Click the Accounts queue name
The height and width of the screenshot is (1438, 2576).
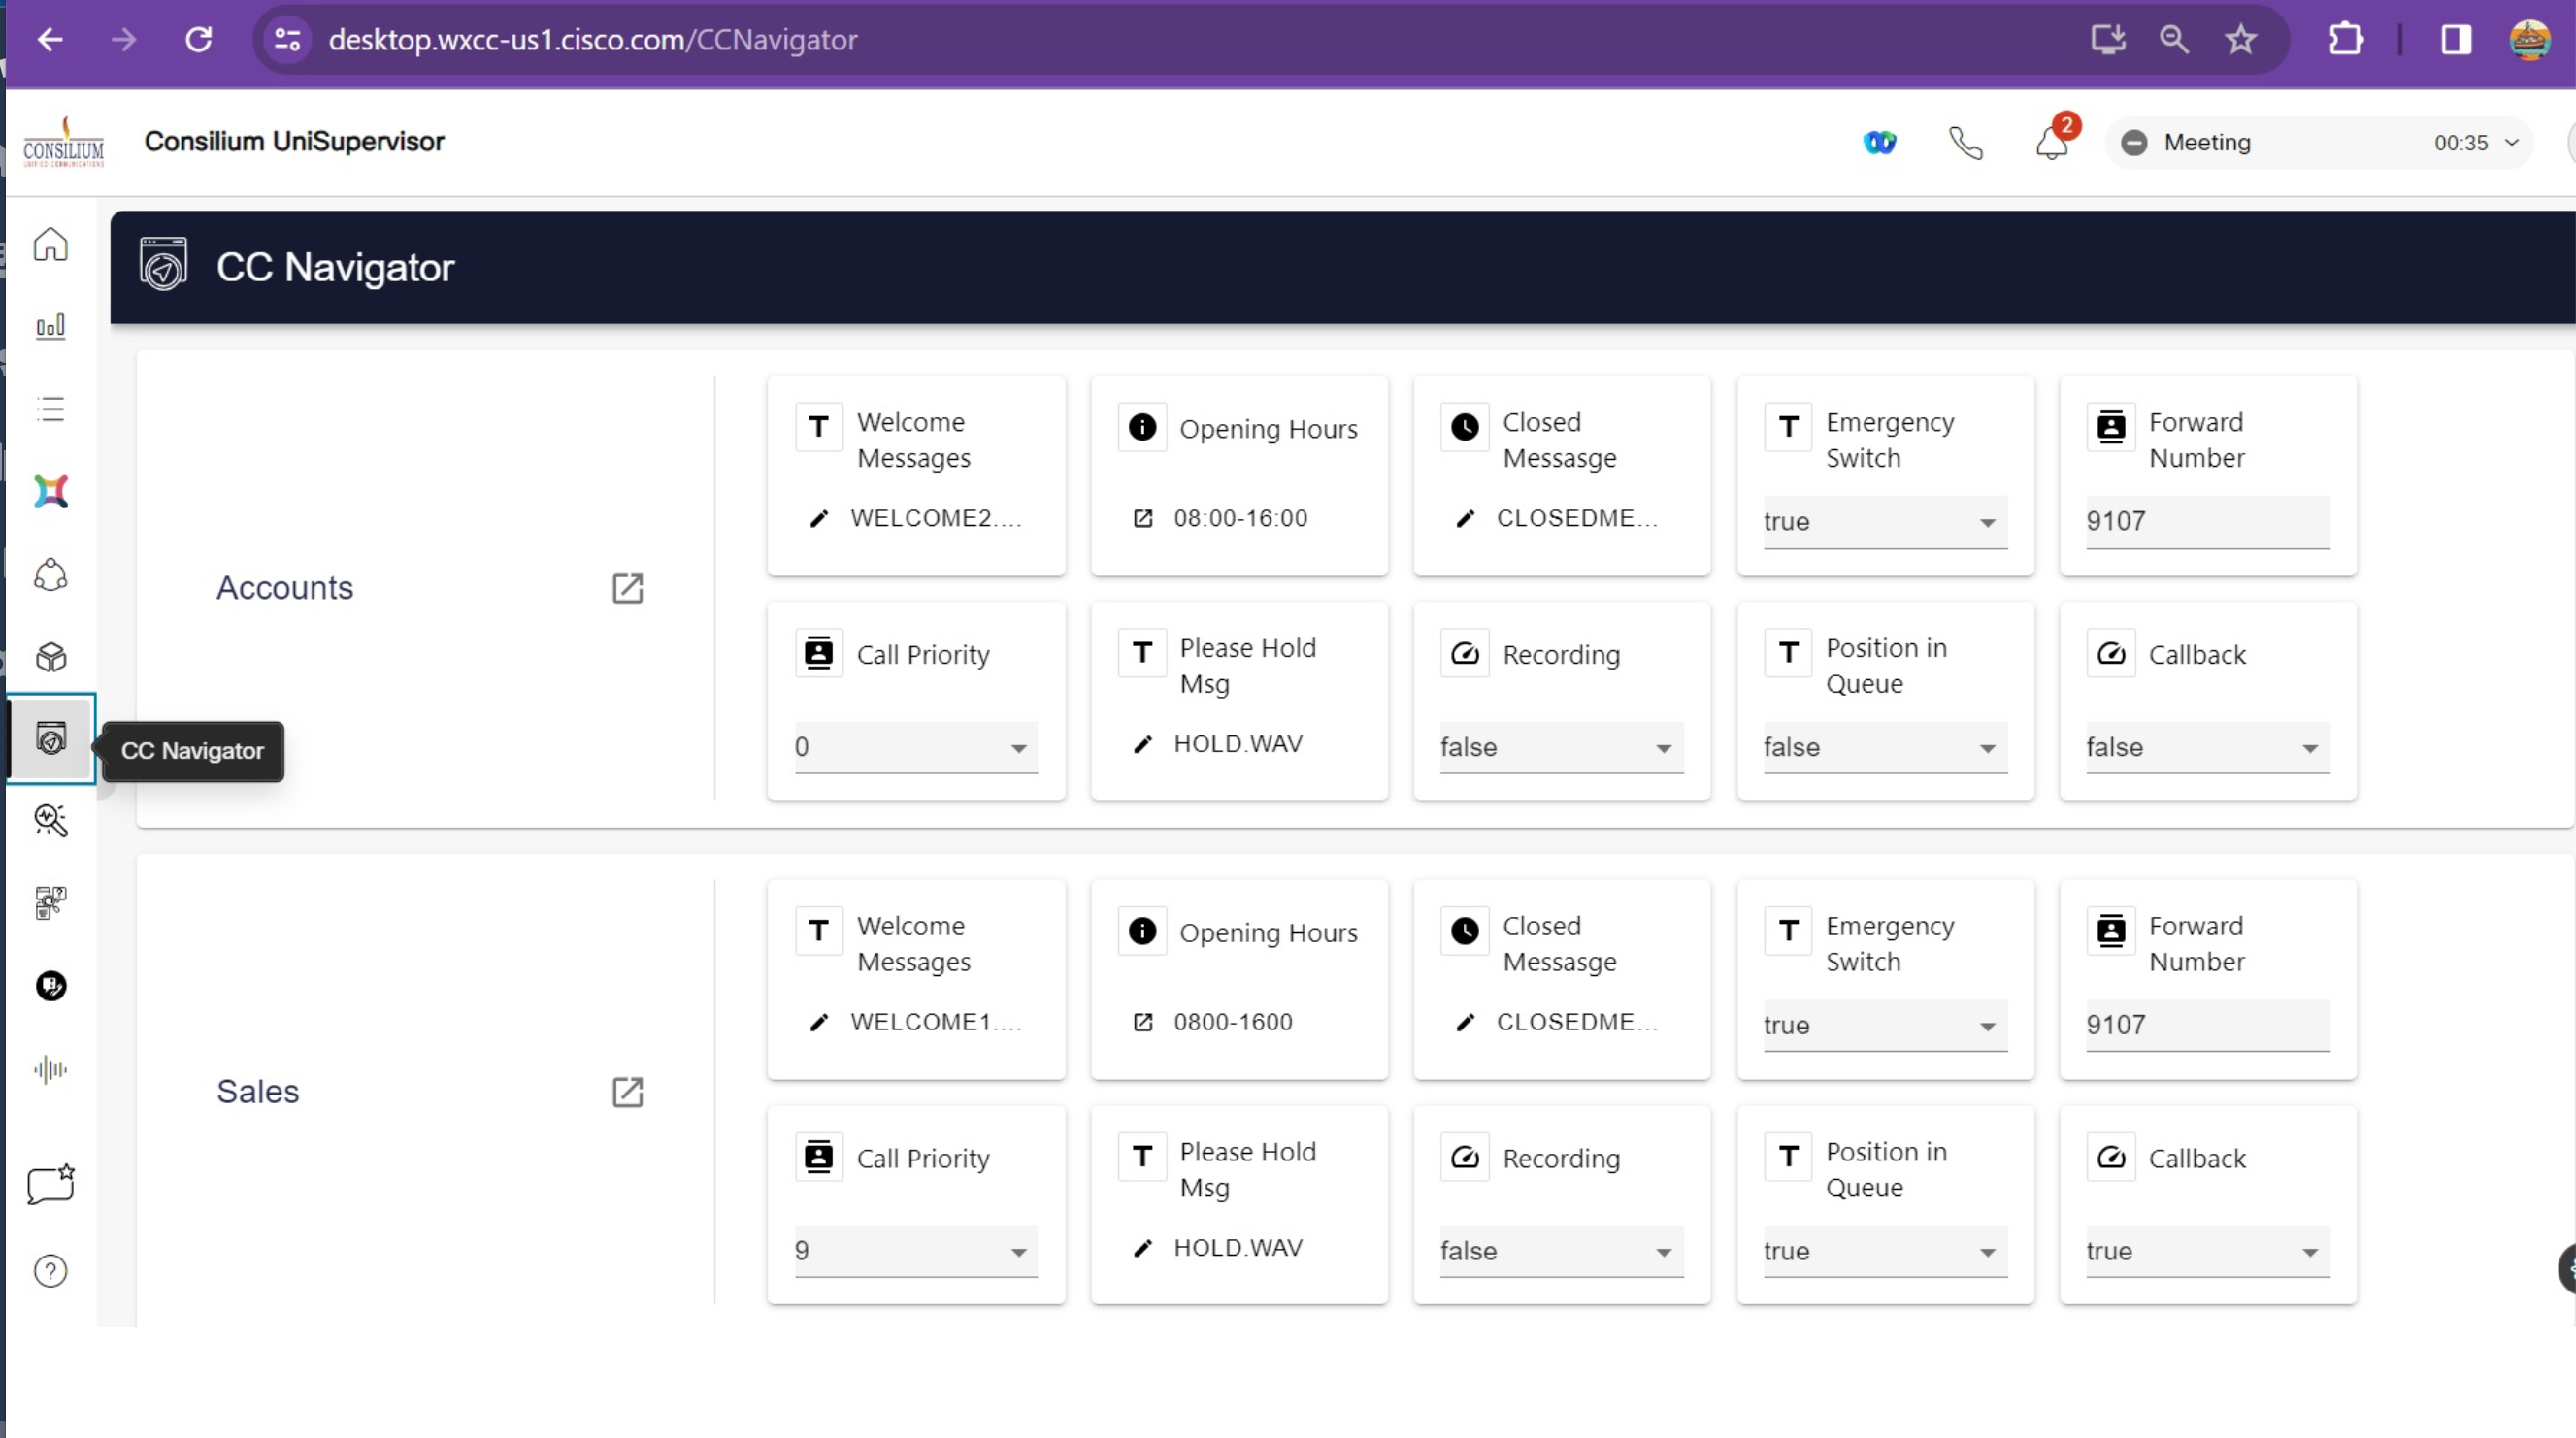point(285,588)
